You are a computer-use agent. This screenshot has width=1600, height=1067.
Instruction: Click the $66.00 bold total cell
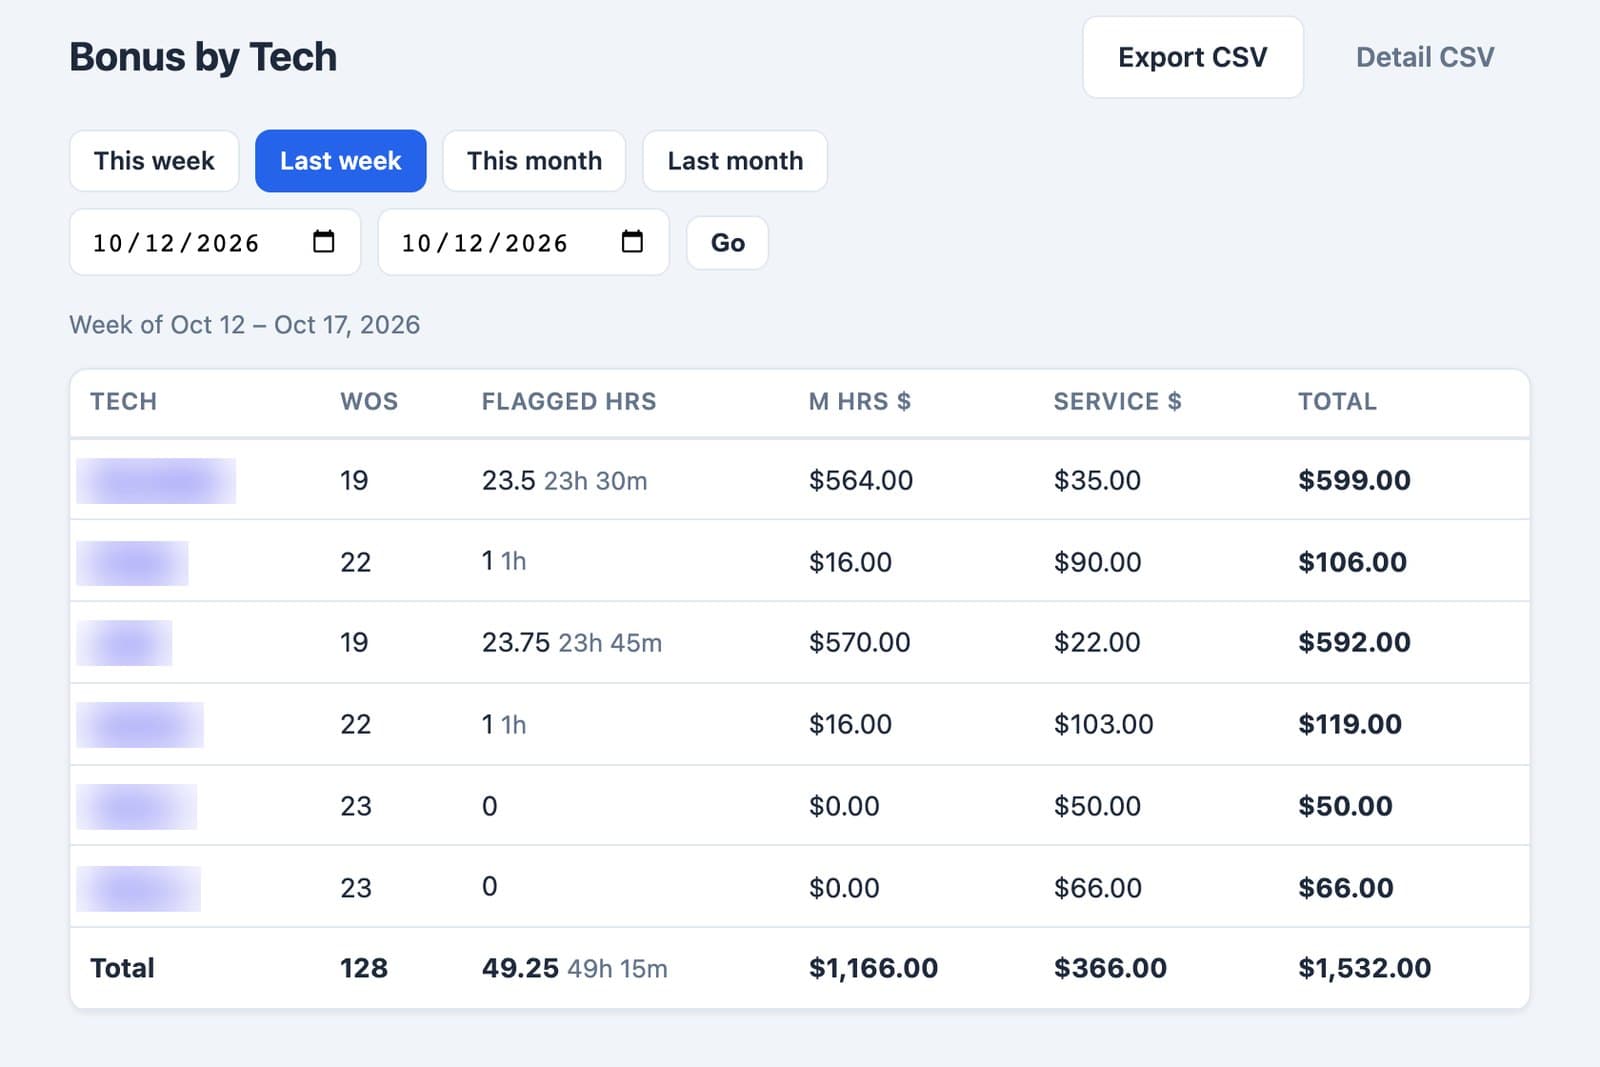(1345, 889)
